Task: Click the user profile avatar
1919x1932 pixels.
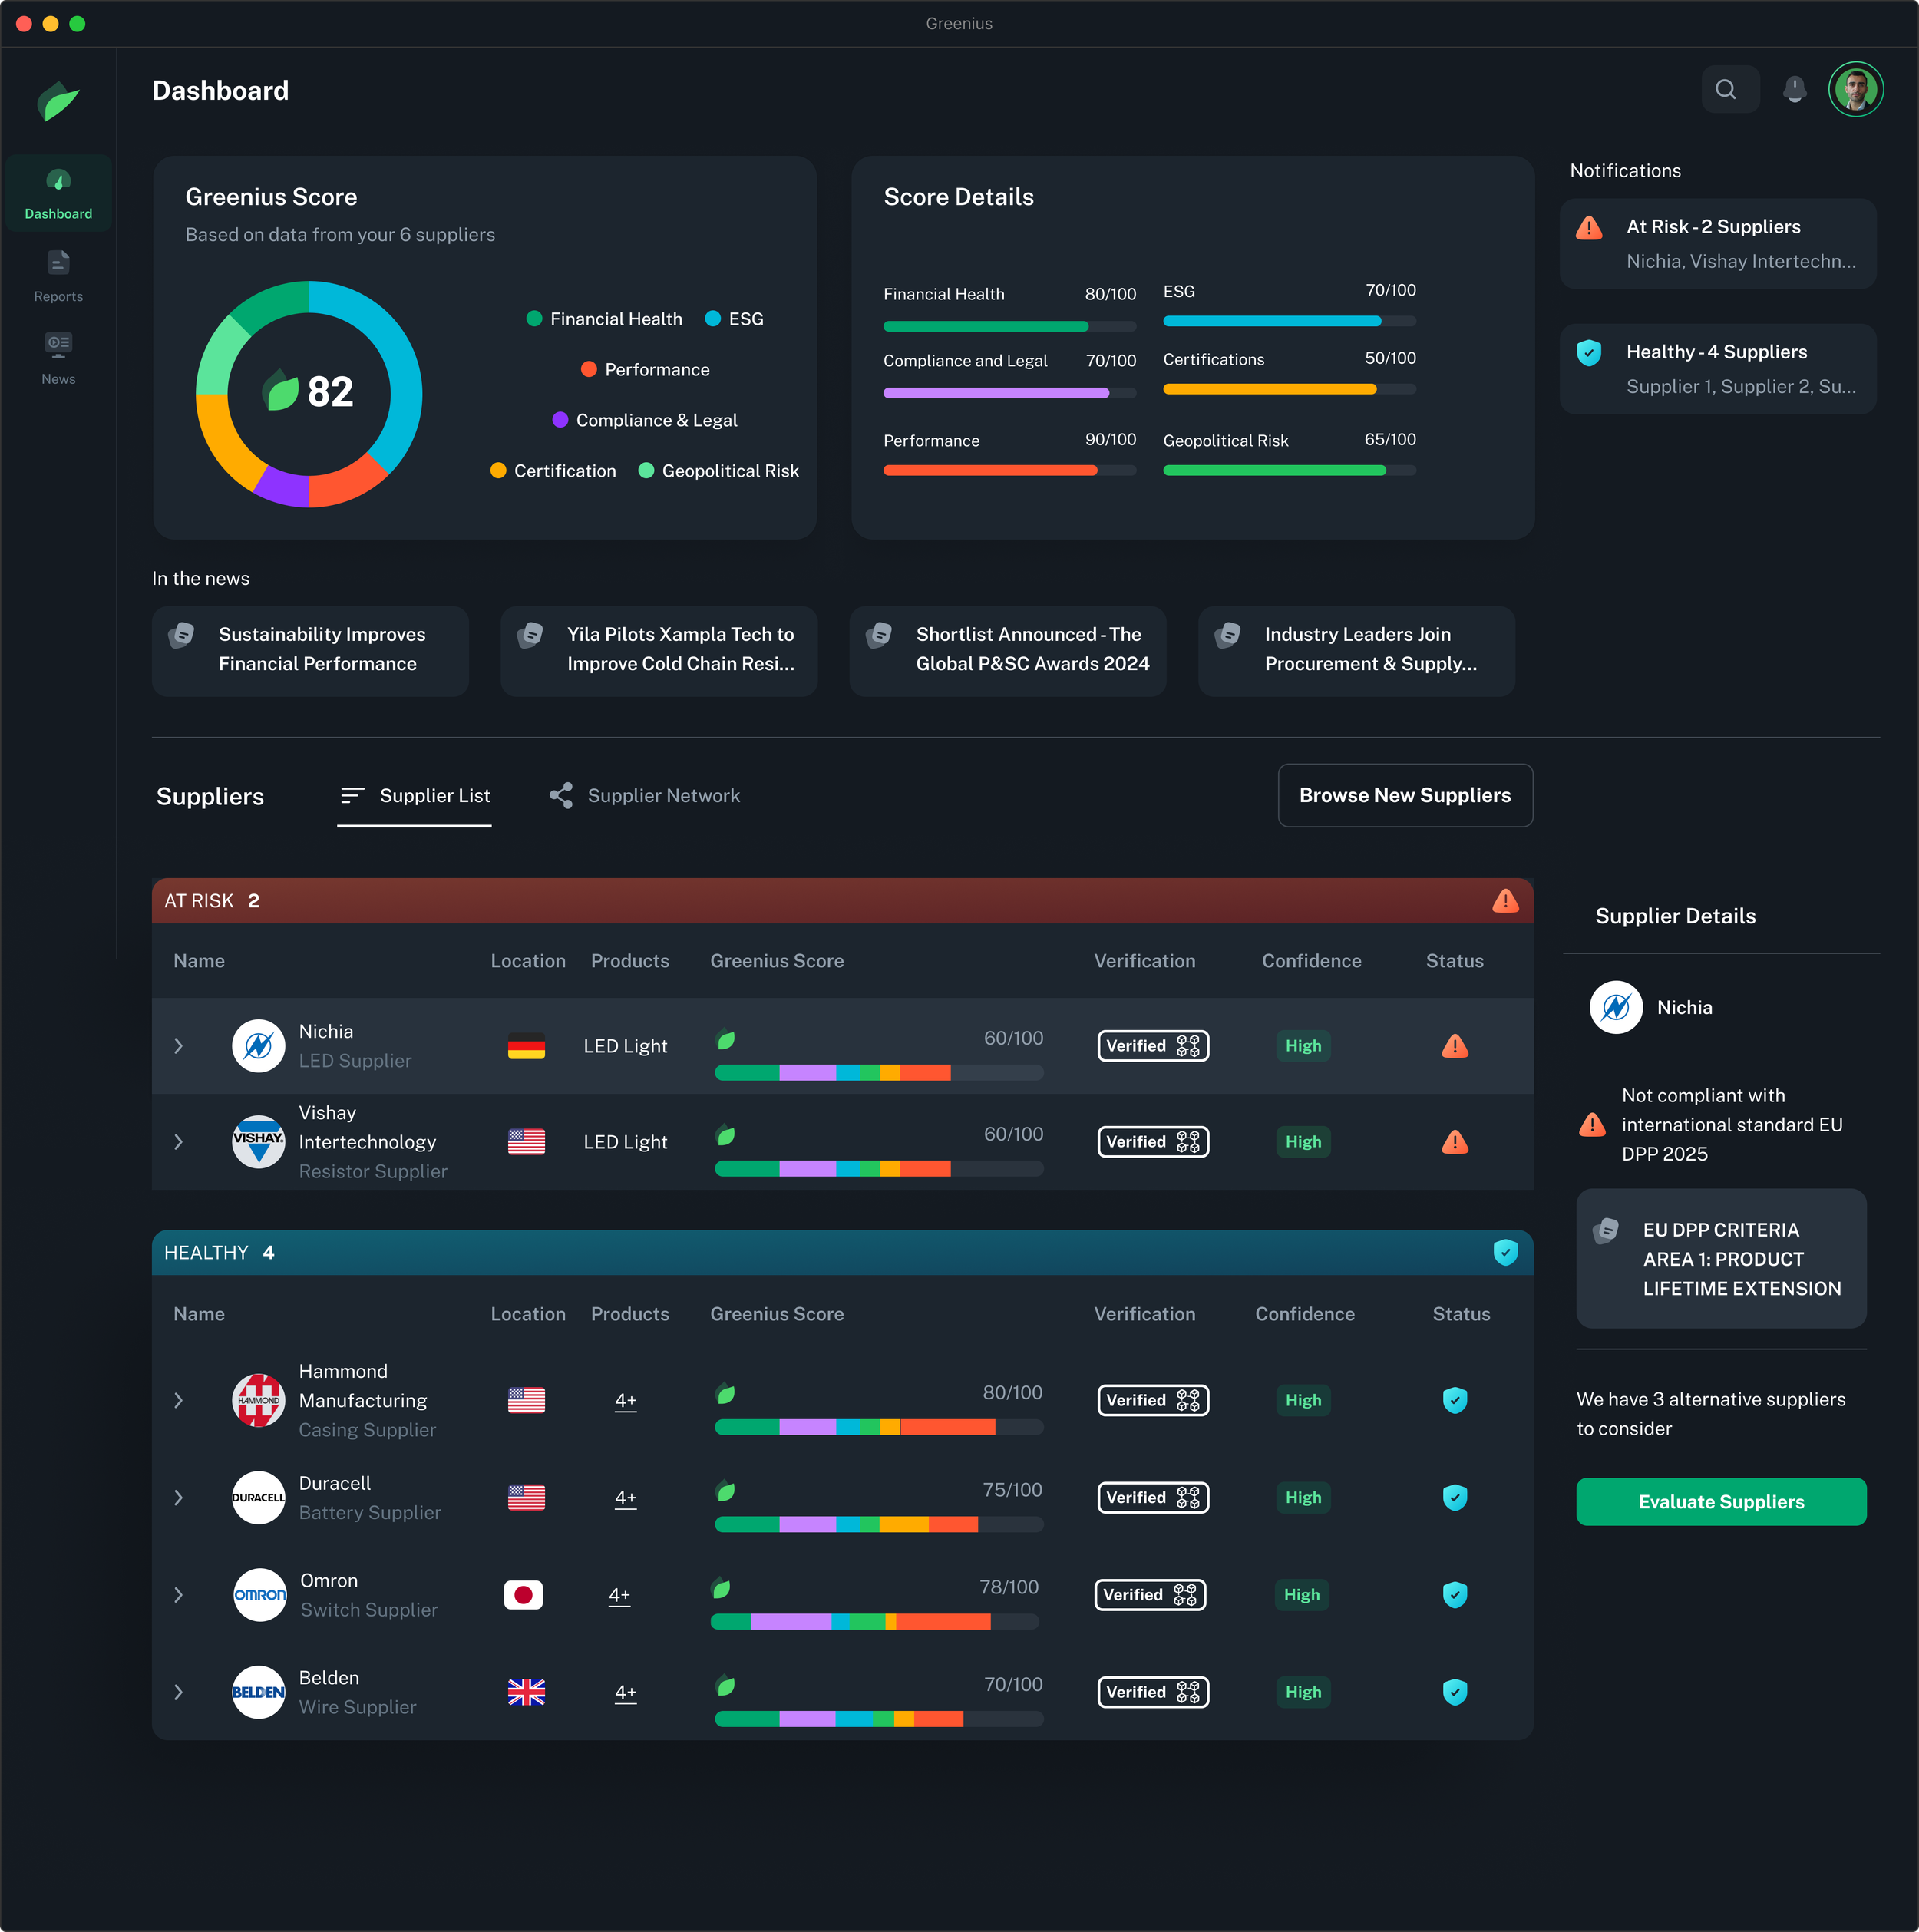Action: point(1855,90)
